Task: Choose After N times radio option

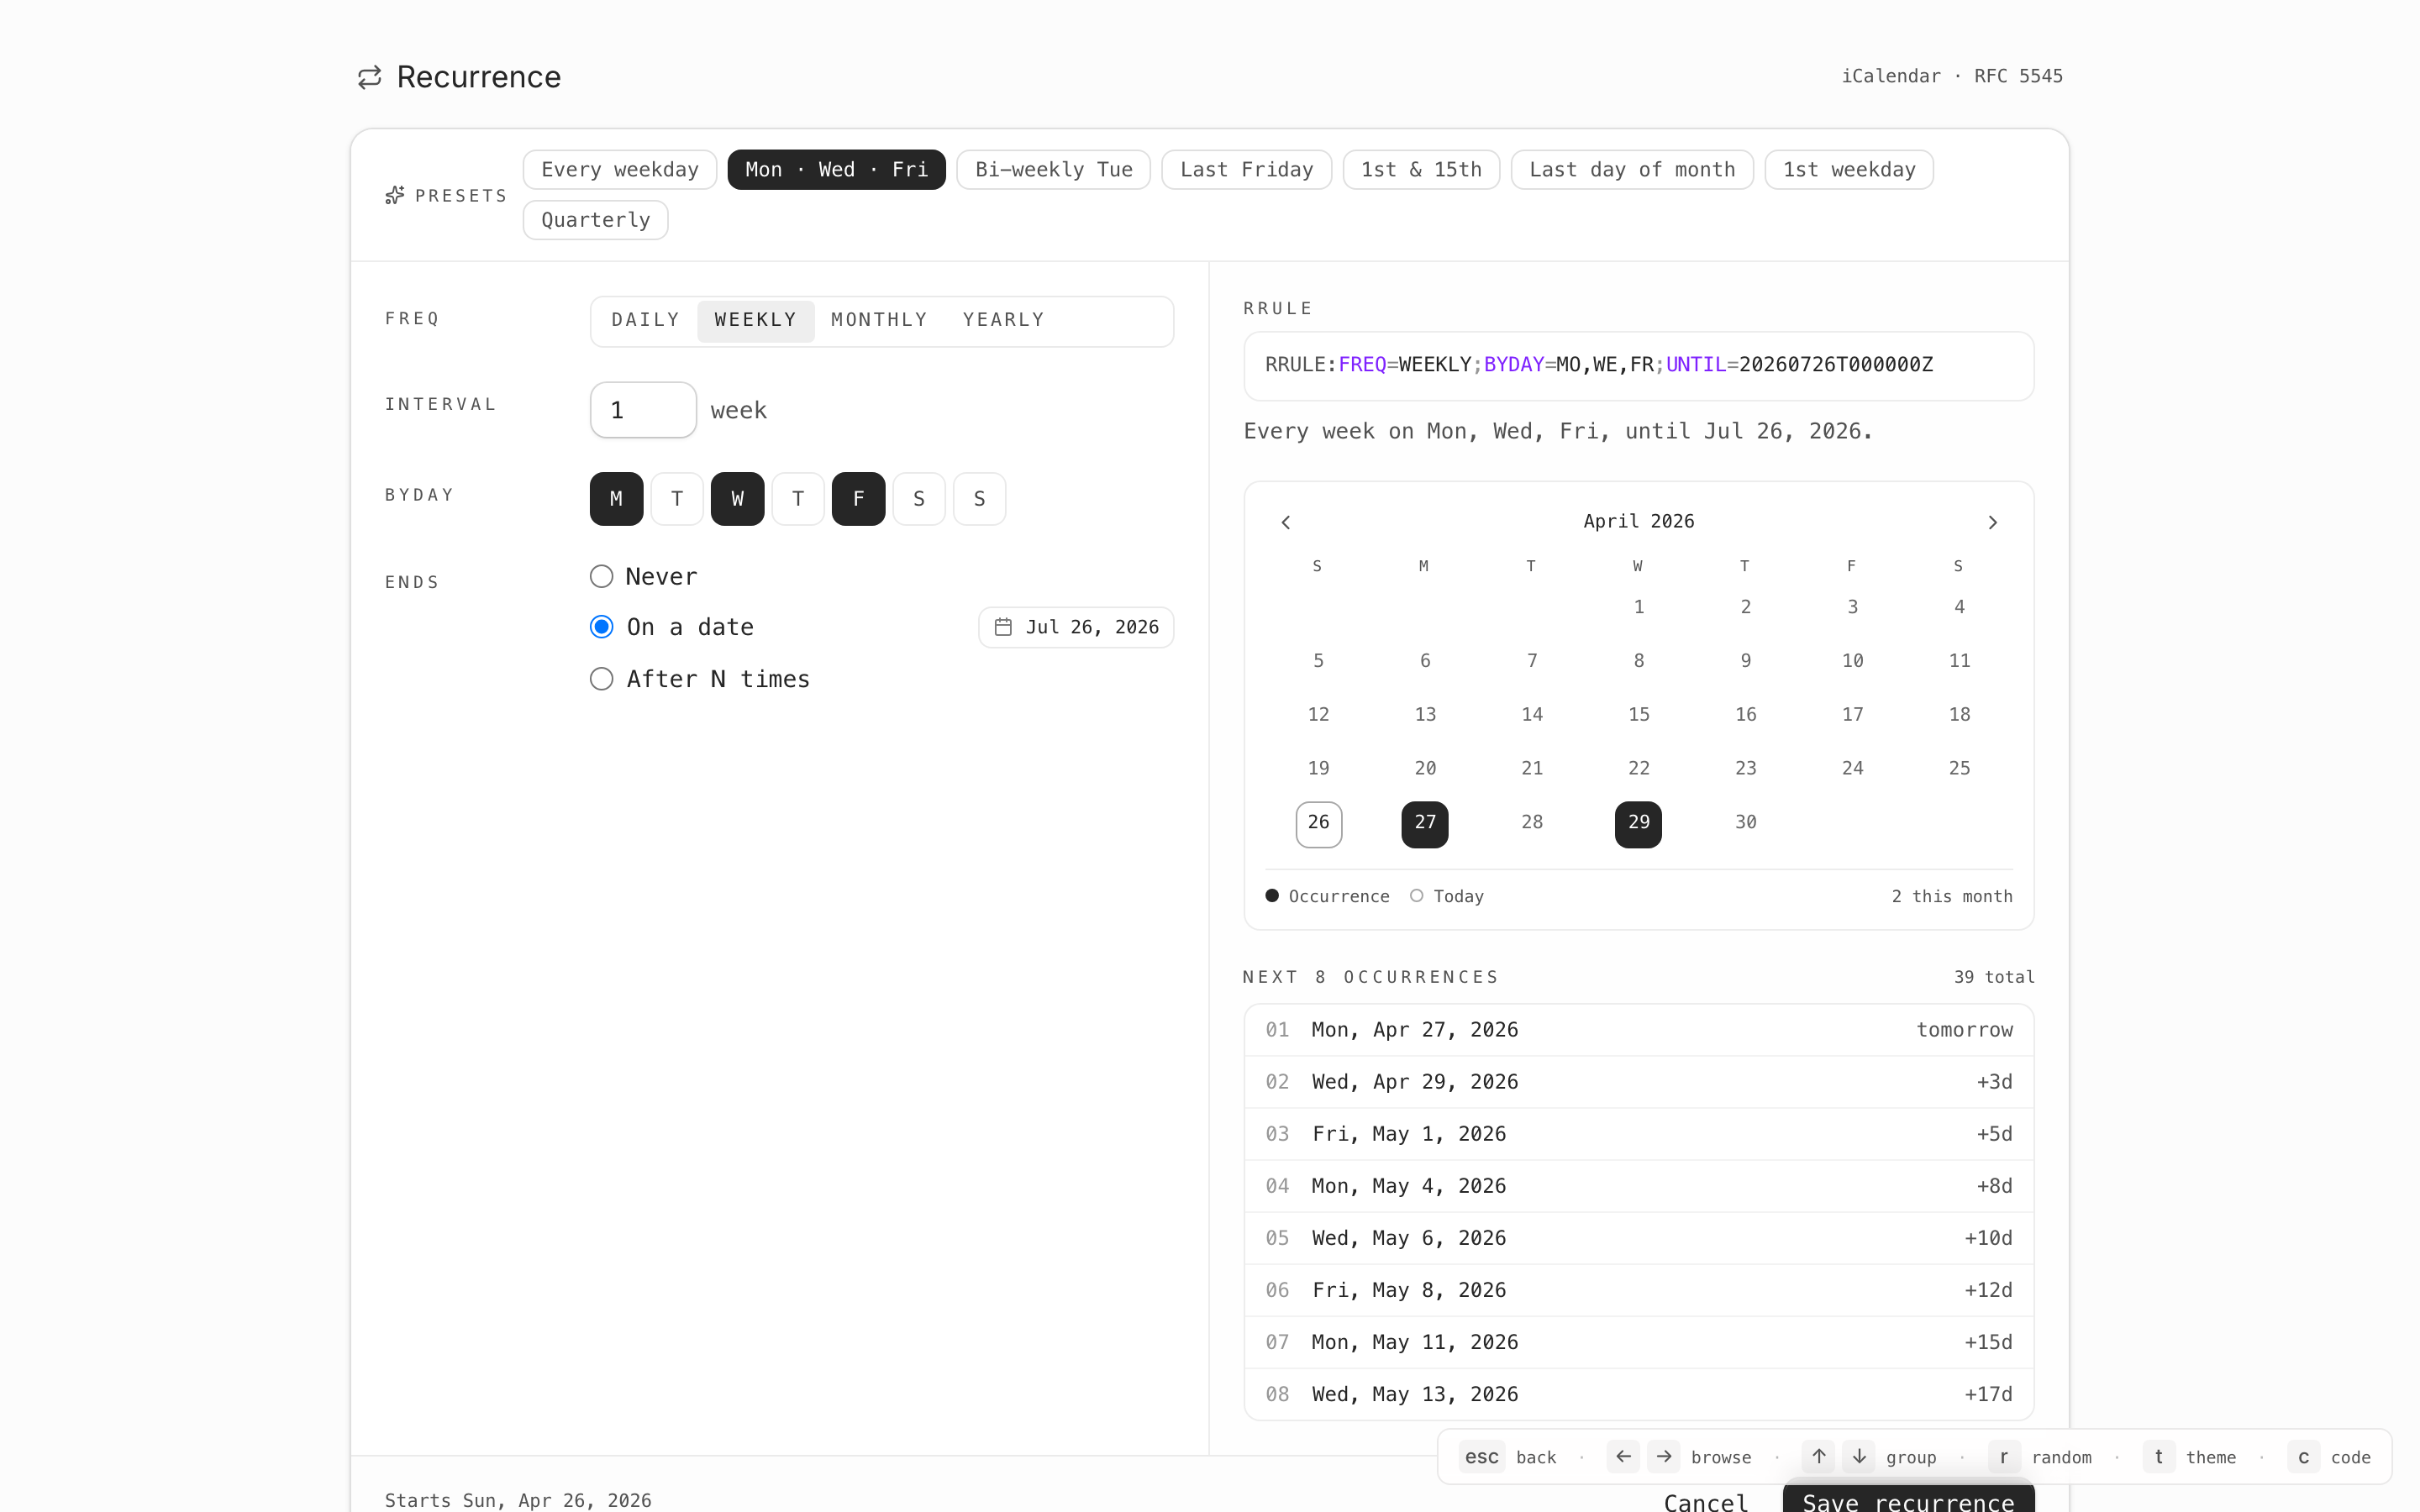Action: pos(601,679)
